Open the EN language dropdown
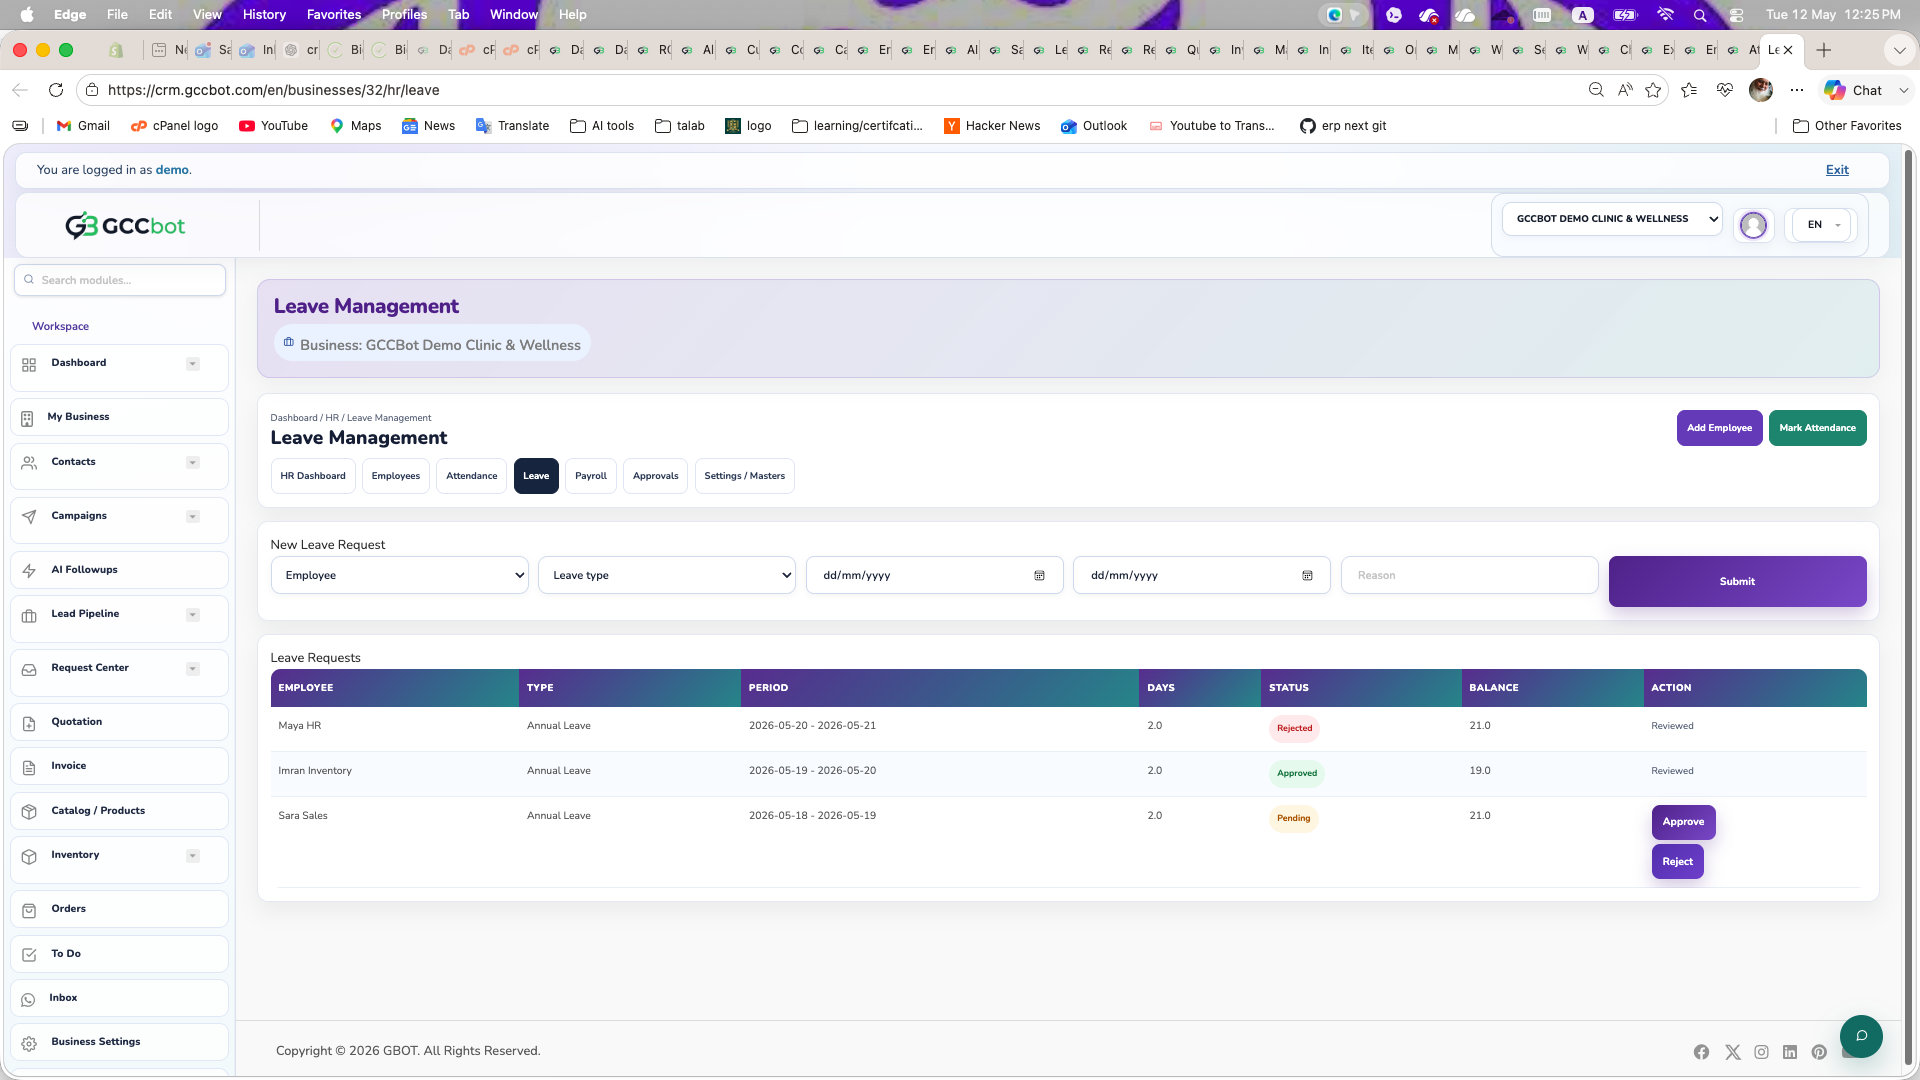Viewport: 1920px width, 1080px height. pos(1822,225)
